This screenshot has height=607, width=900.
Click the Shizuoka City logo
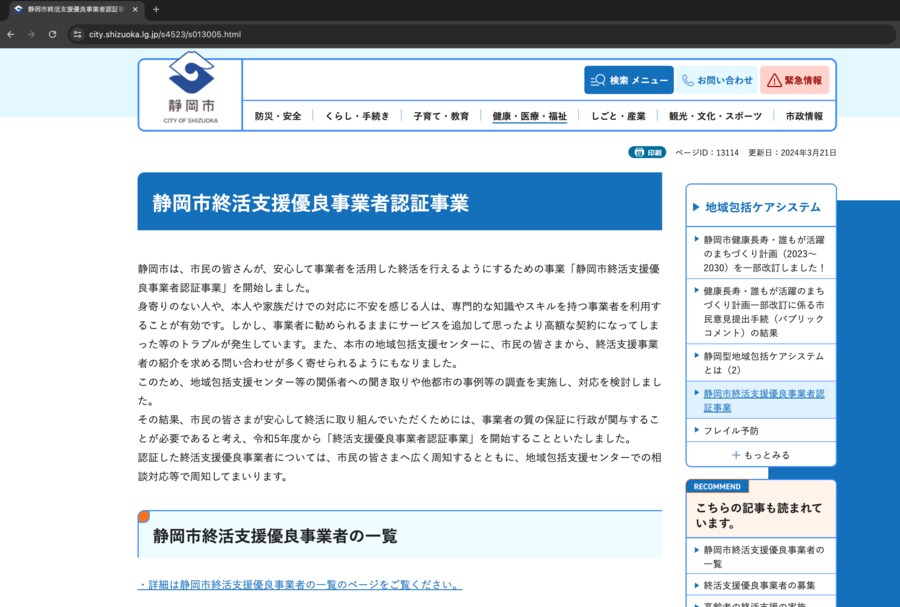click(x=190, y=94)
